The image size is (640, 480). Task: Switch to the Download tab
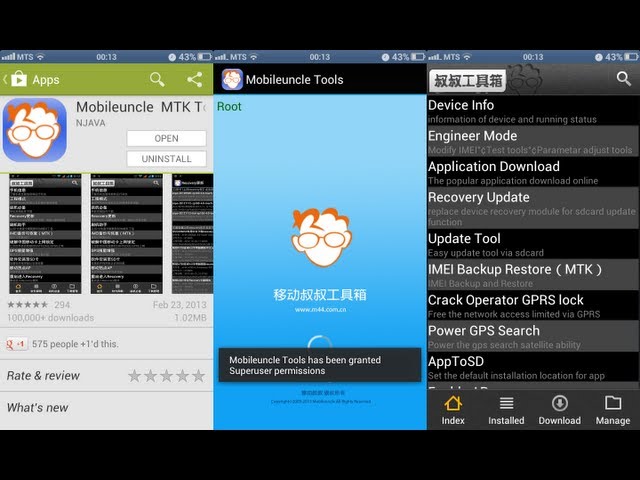[x=560, y=410]
